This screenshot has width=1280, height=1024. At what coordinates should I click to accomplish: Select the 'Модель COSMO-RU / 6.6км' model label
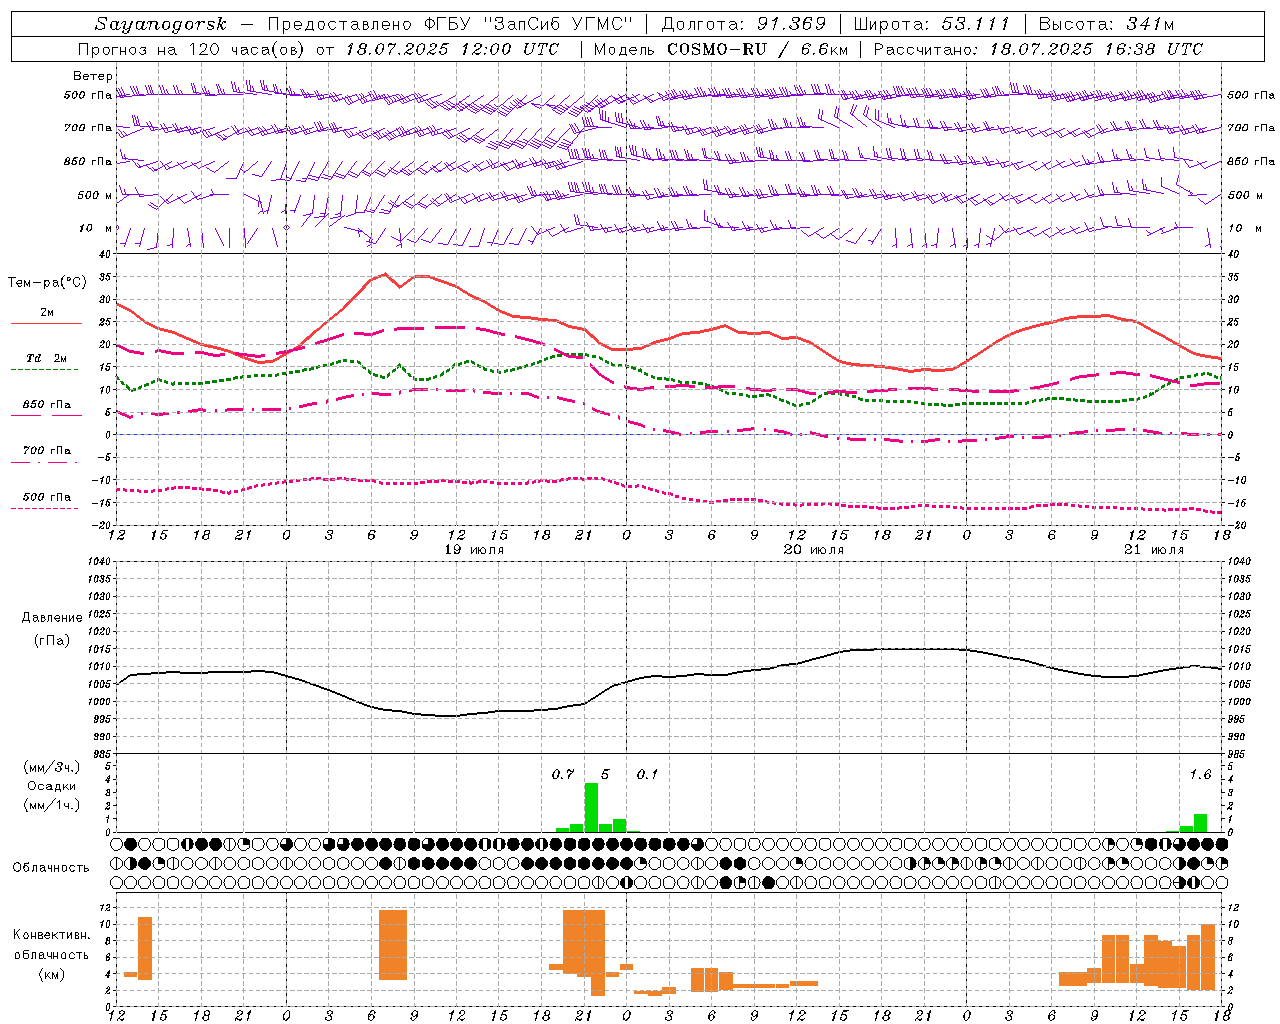click(x=721, y=49)
